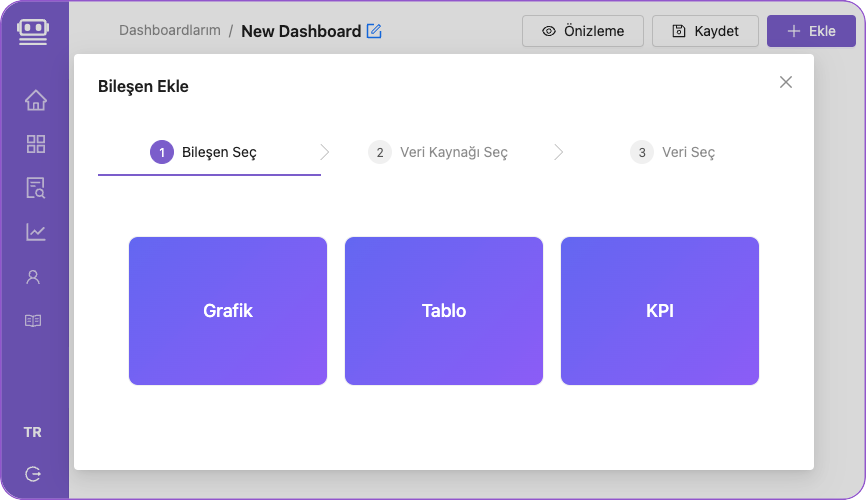The height and width of the screenshot is (500, 866).
Task: Open the user profile icon
Action: [33, 277]
